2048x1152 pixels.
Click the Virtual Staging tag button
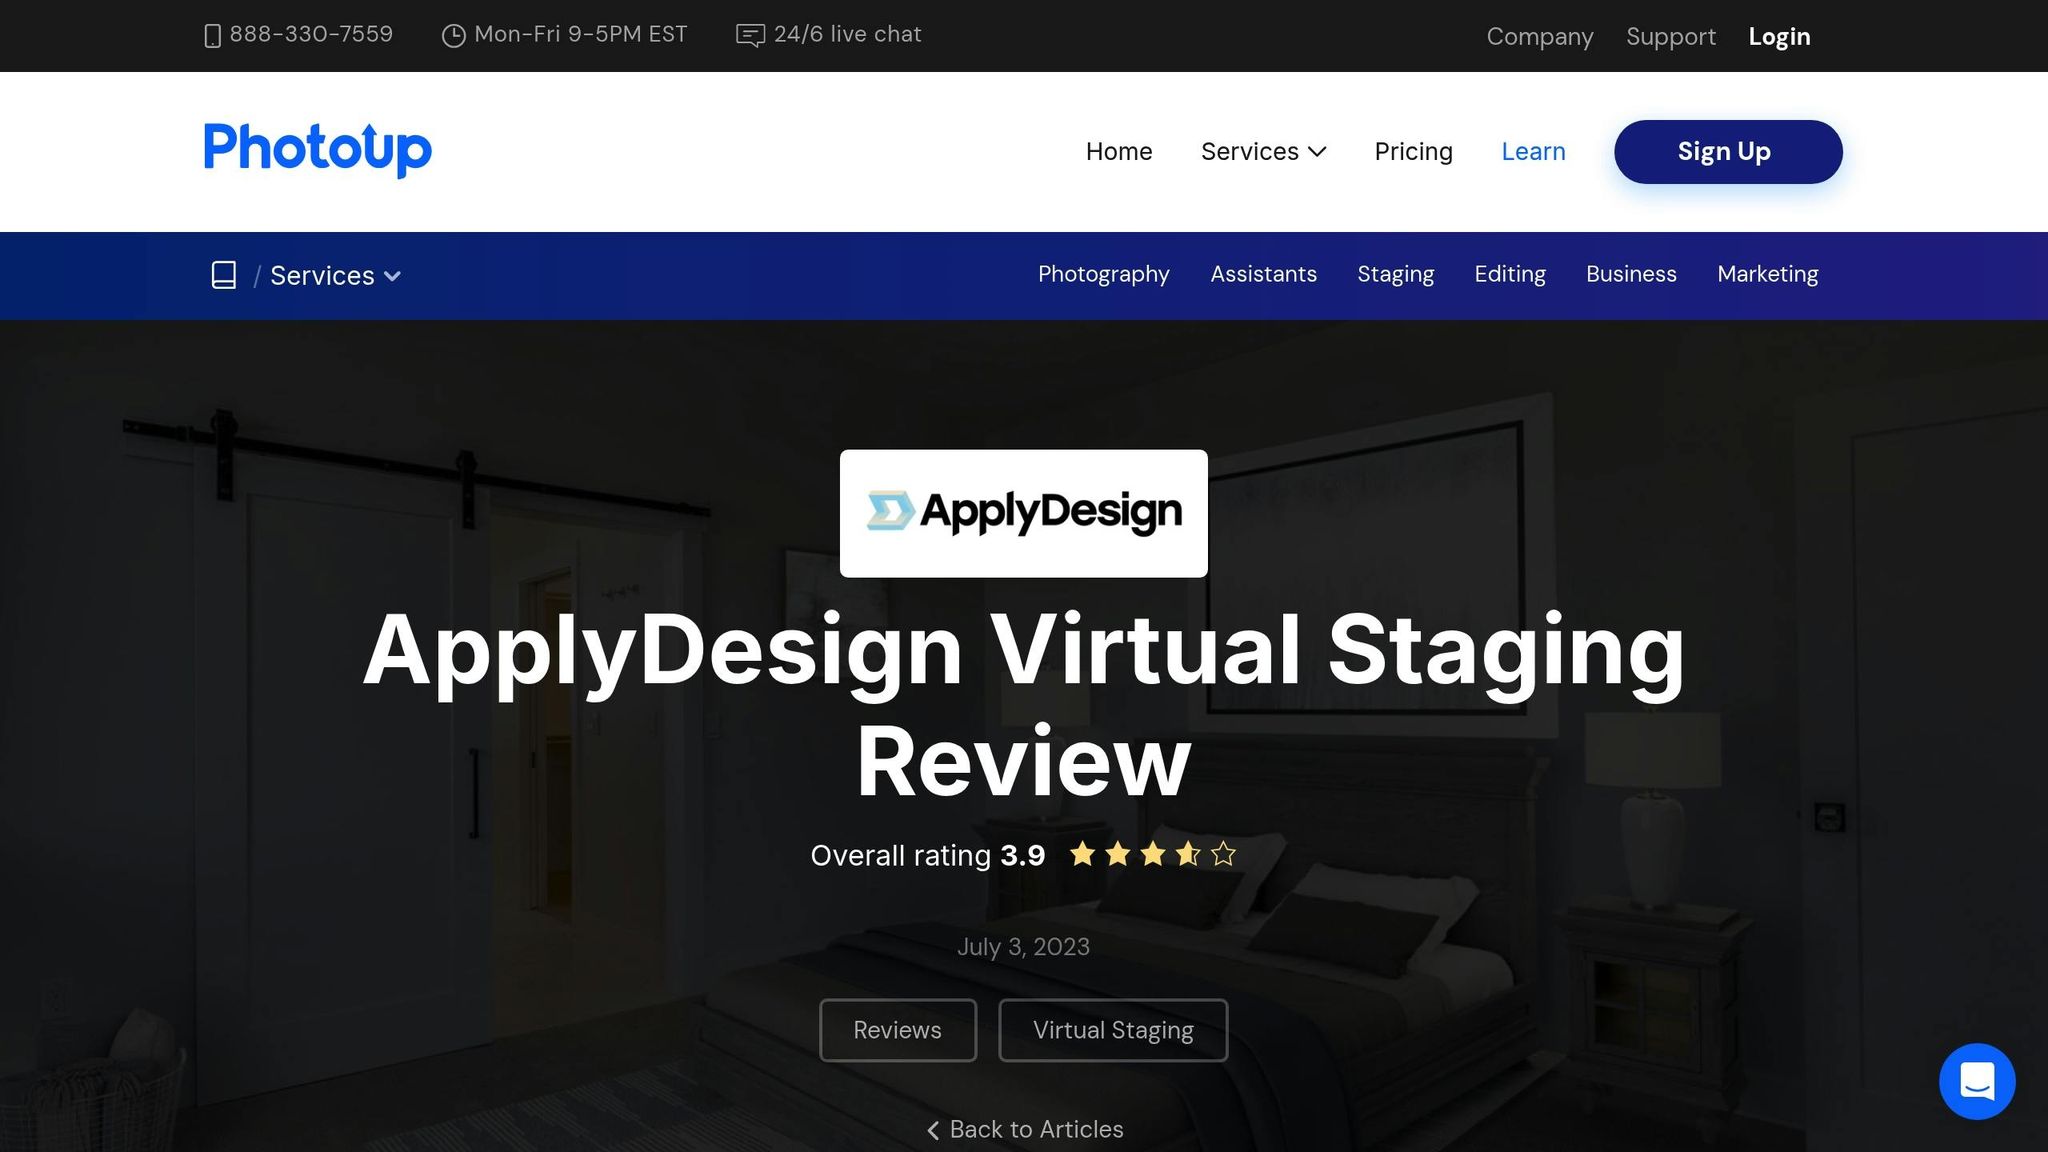point(1112,1030)
